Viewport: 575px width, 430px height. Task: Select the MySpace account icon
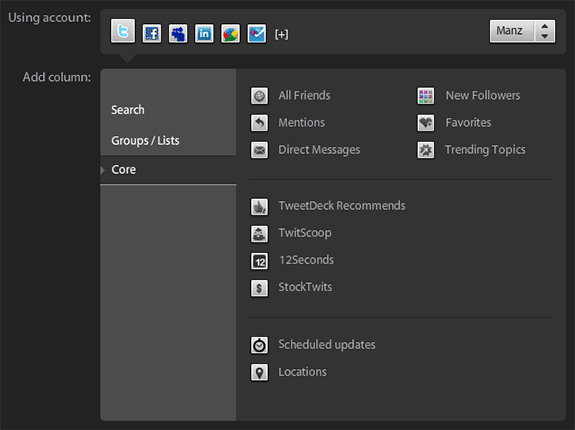click(178, 34)
